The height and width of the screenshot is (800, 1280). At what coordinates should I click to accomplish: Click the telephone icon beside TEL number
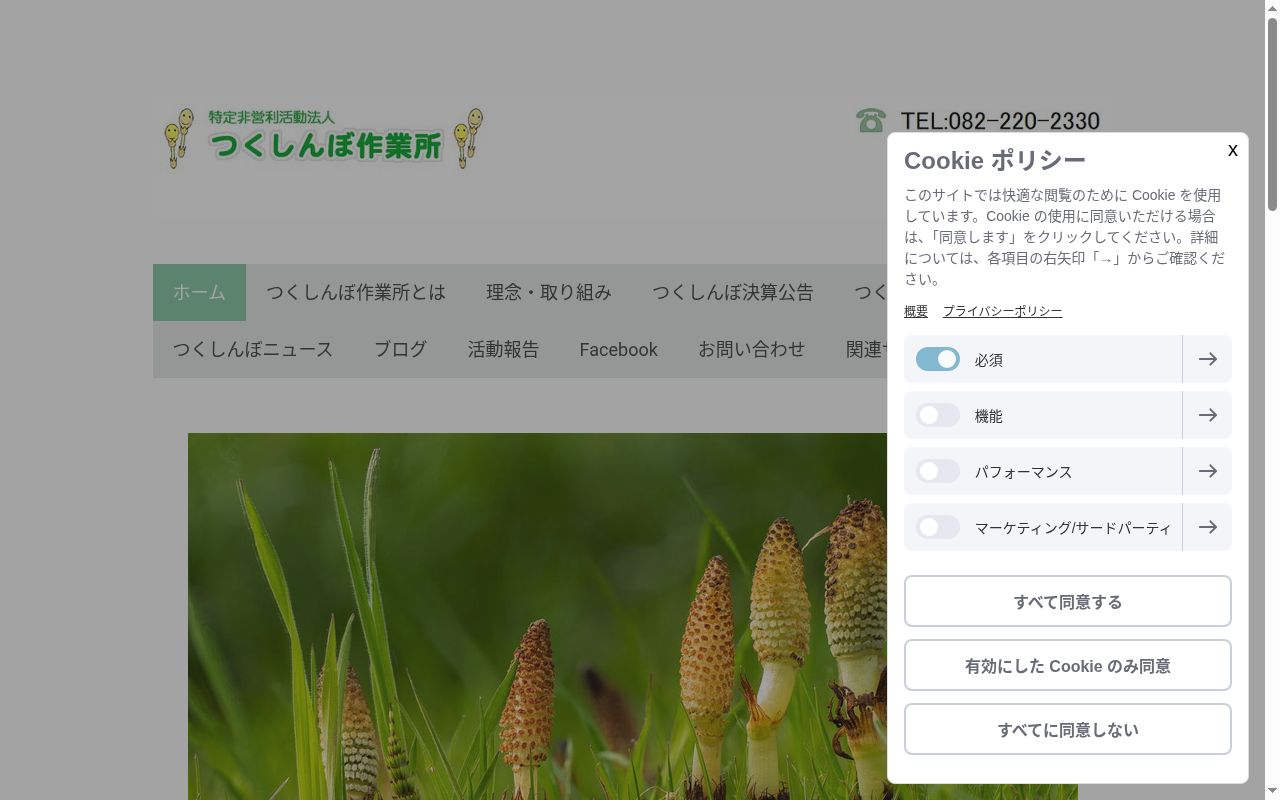[871, 121]
